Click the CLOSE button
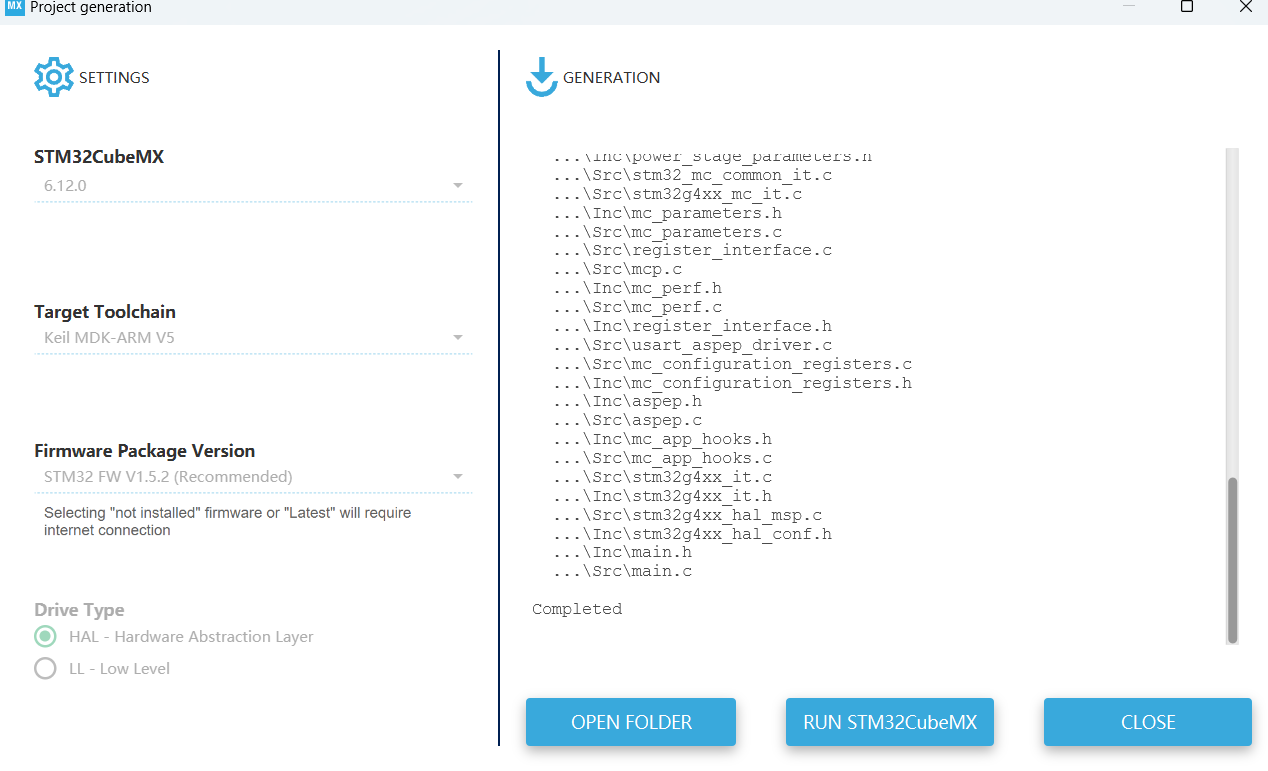Image resolution: width=1268 pixels, height=771 pixels. (x=1147, y=722)
